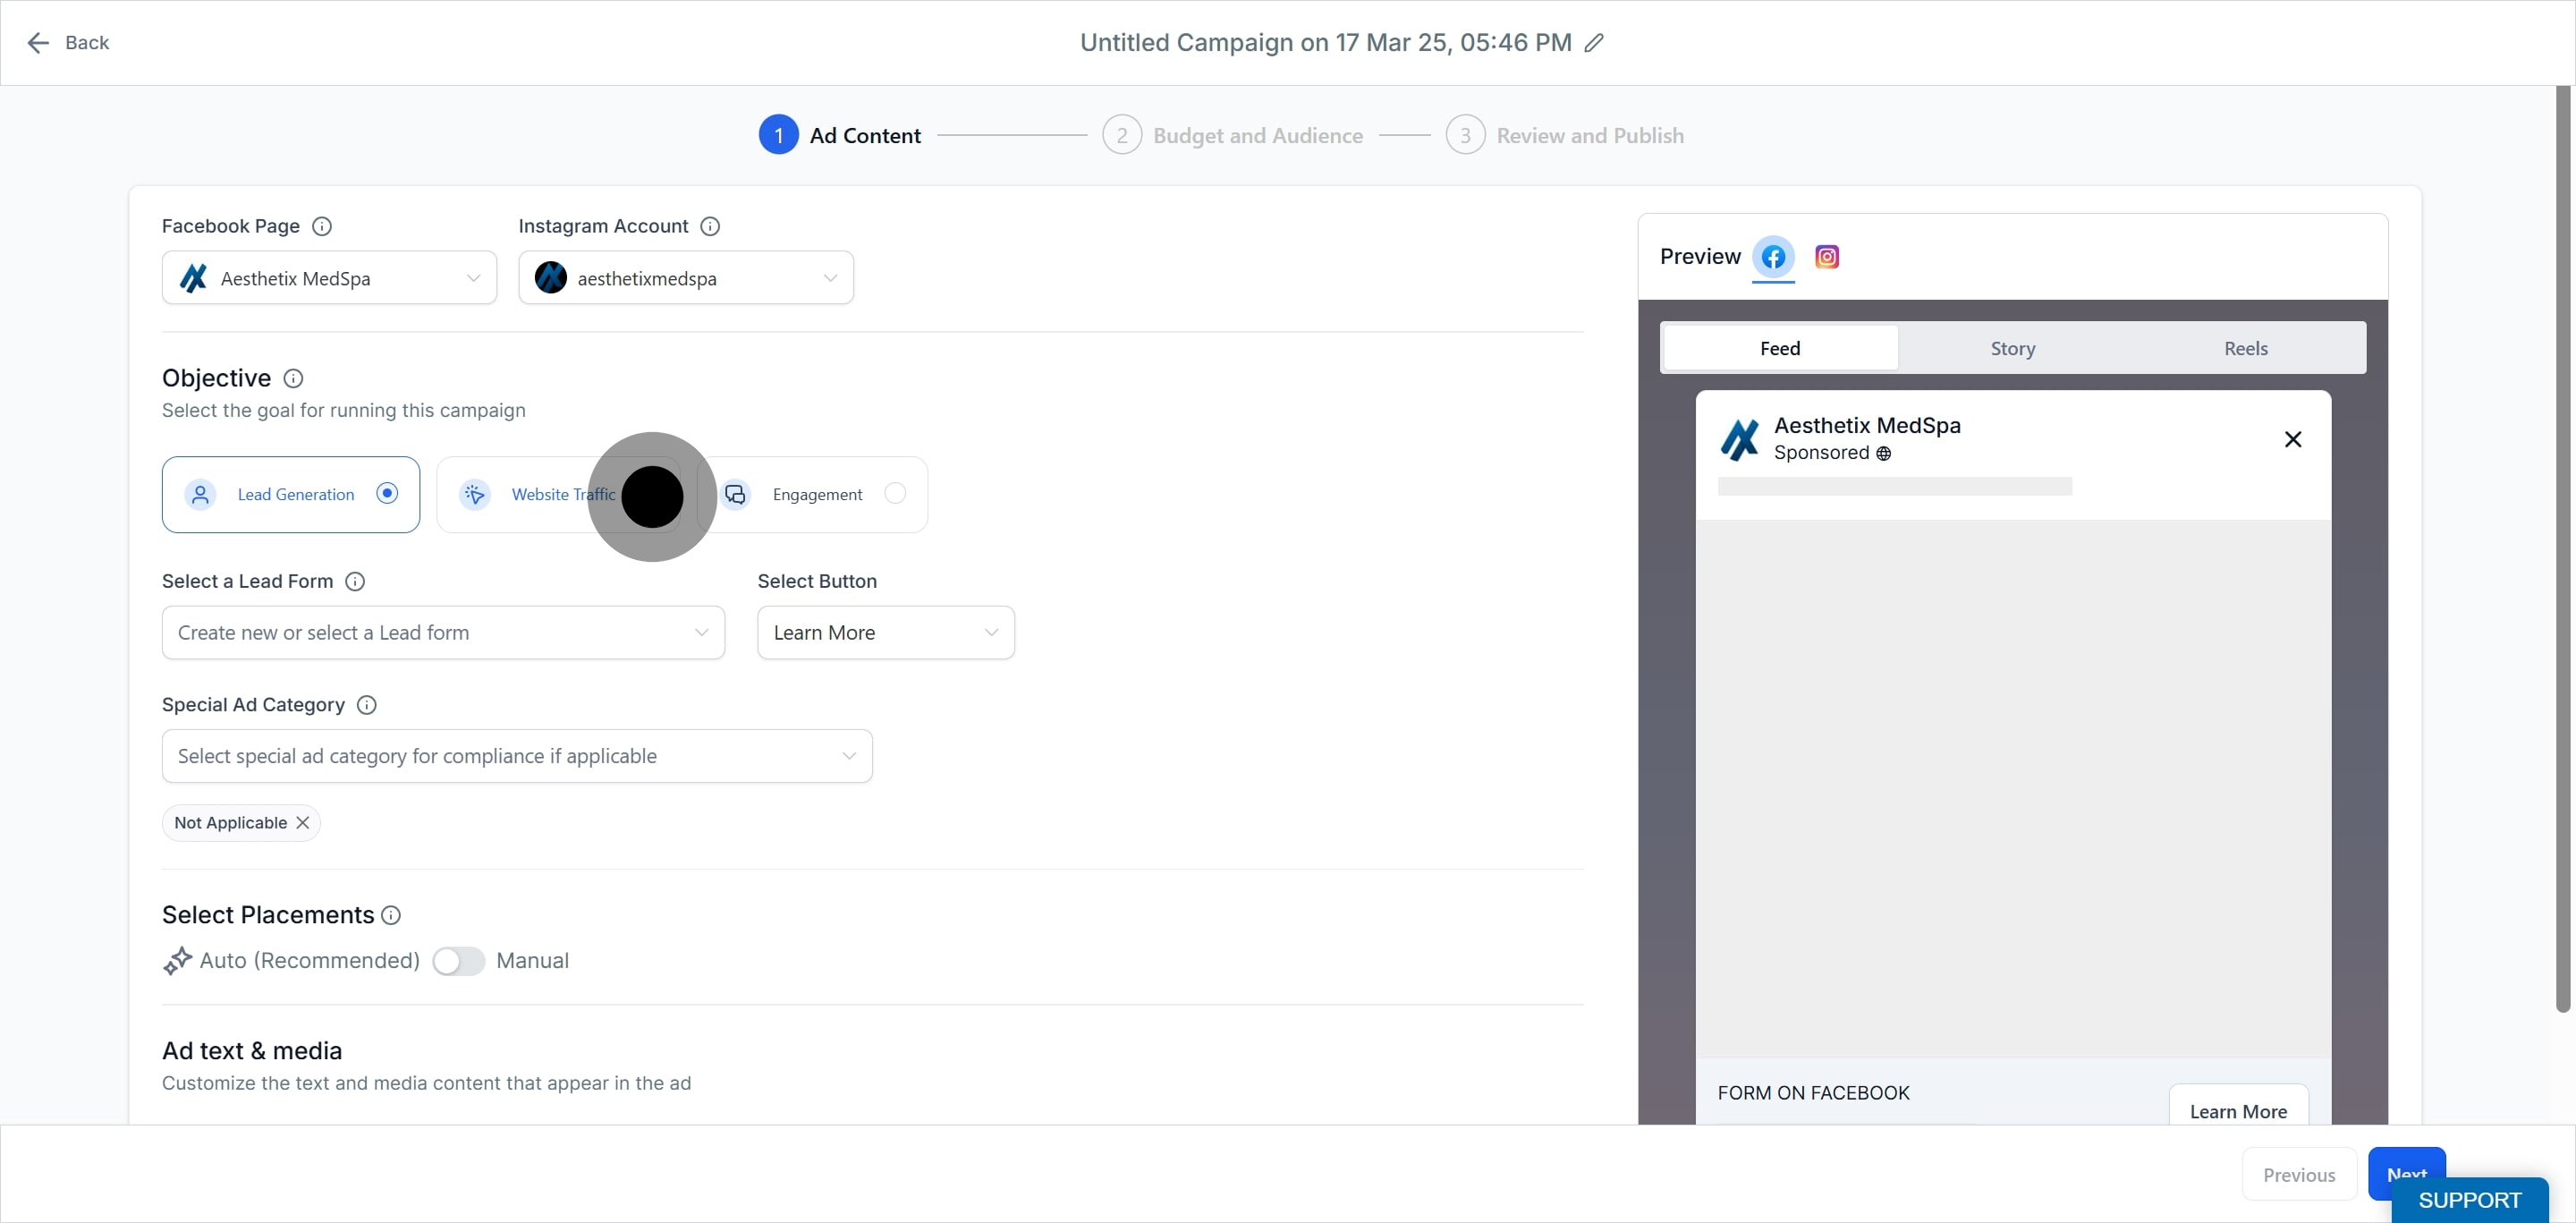Remove the Not Applicable tag

click(302, 823)
